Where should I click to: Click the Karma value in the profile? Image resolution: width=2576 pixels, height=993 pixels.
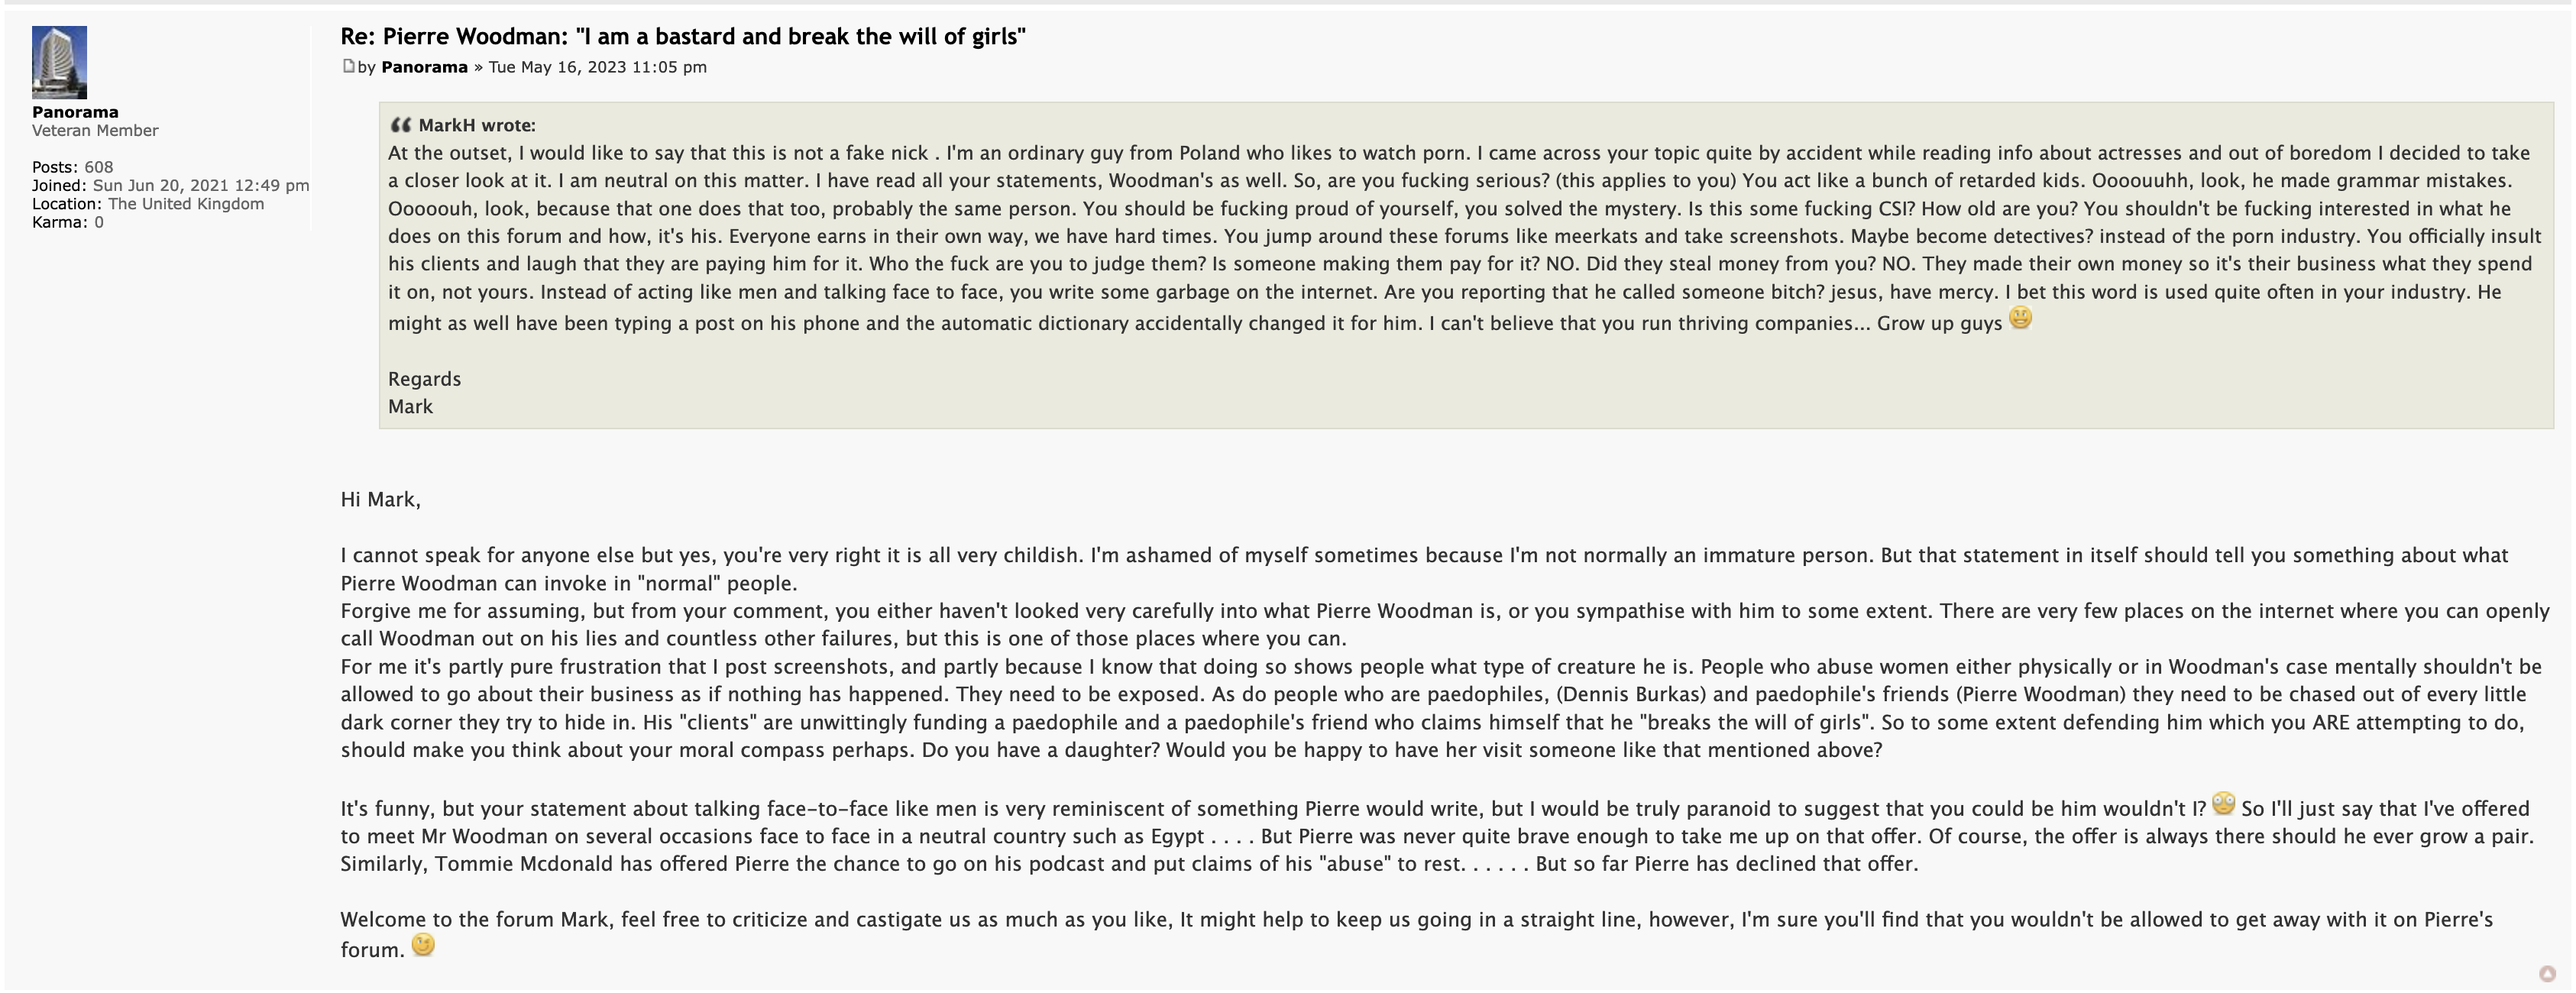[x=99, y=222]
